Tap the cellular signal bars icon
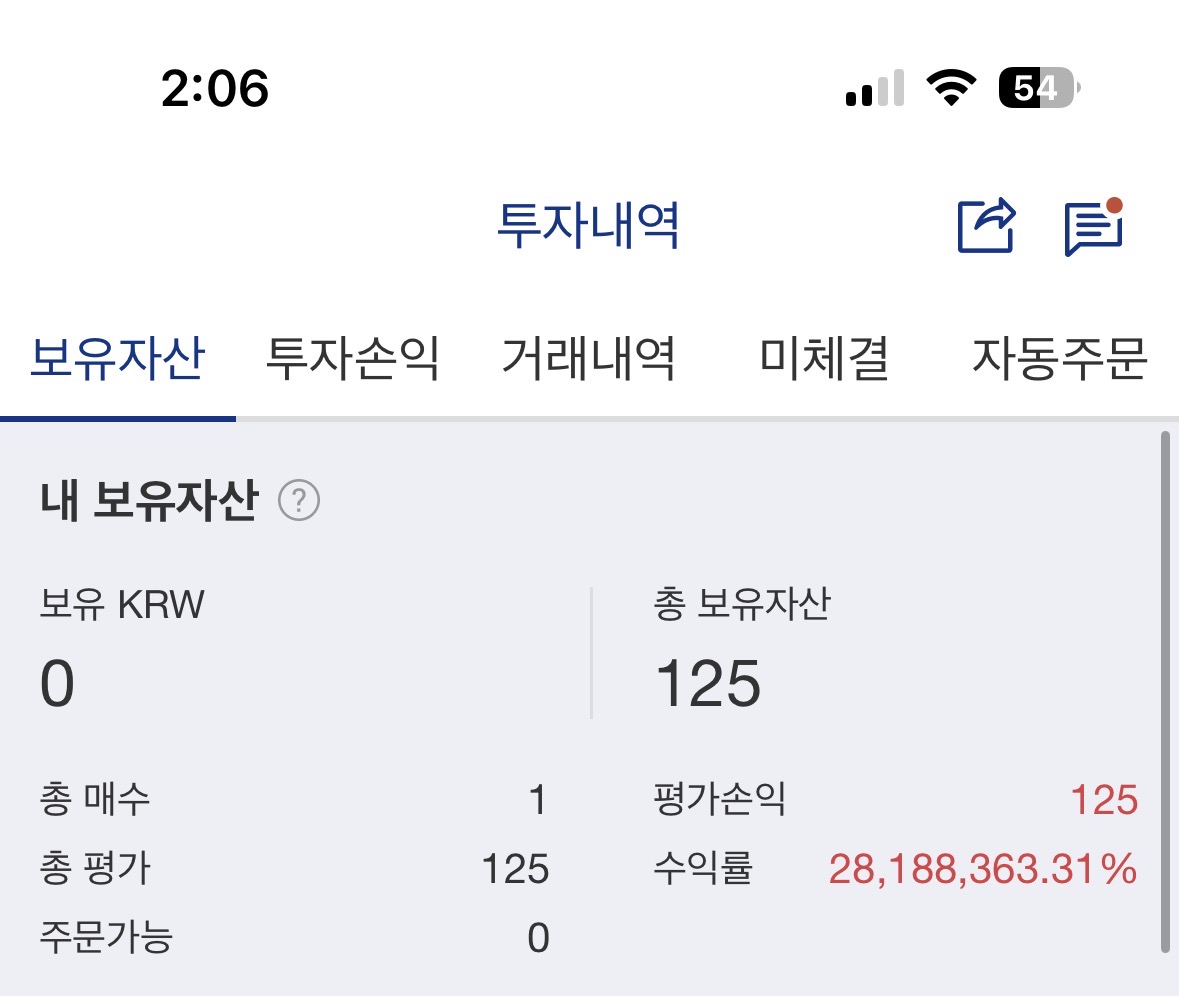The height and width of the screenshot is (996, 1179). 875,89
